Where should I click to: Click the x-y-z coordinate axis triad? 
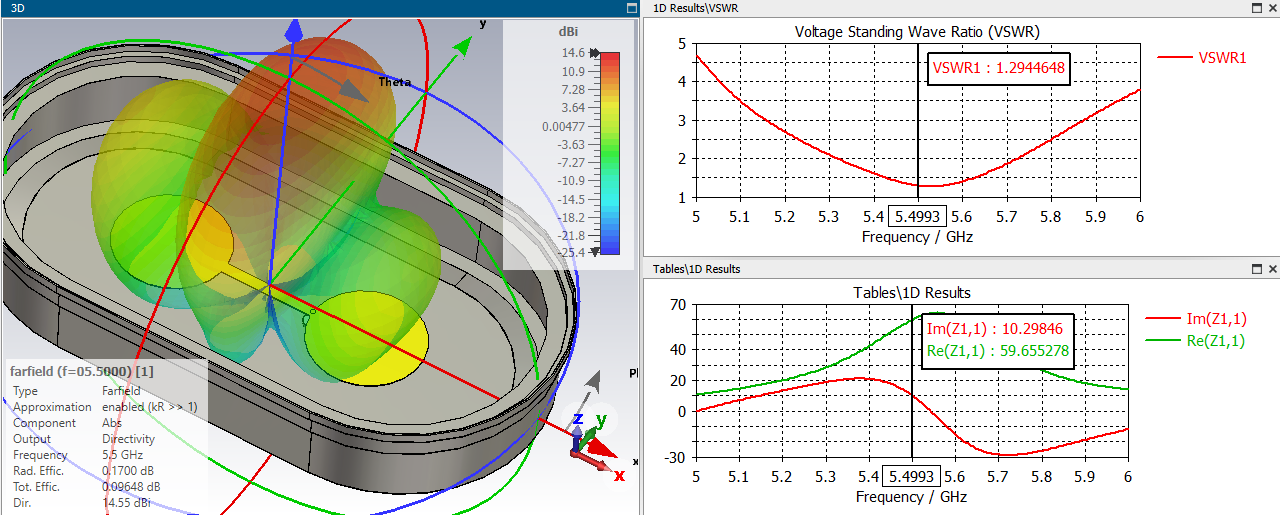coord(590,440)
